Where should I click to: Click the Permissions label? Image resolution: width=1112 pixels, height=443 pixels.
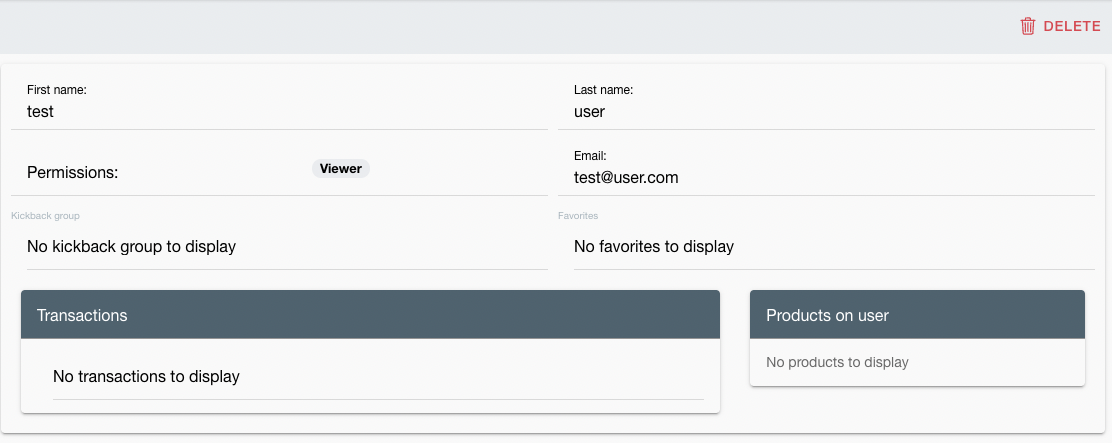[x=72, y=172]
